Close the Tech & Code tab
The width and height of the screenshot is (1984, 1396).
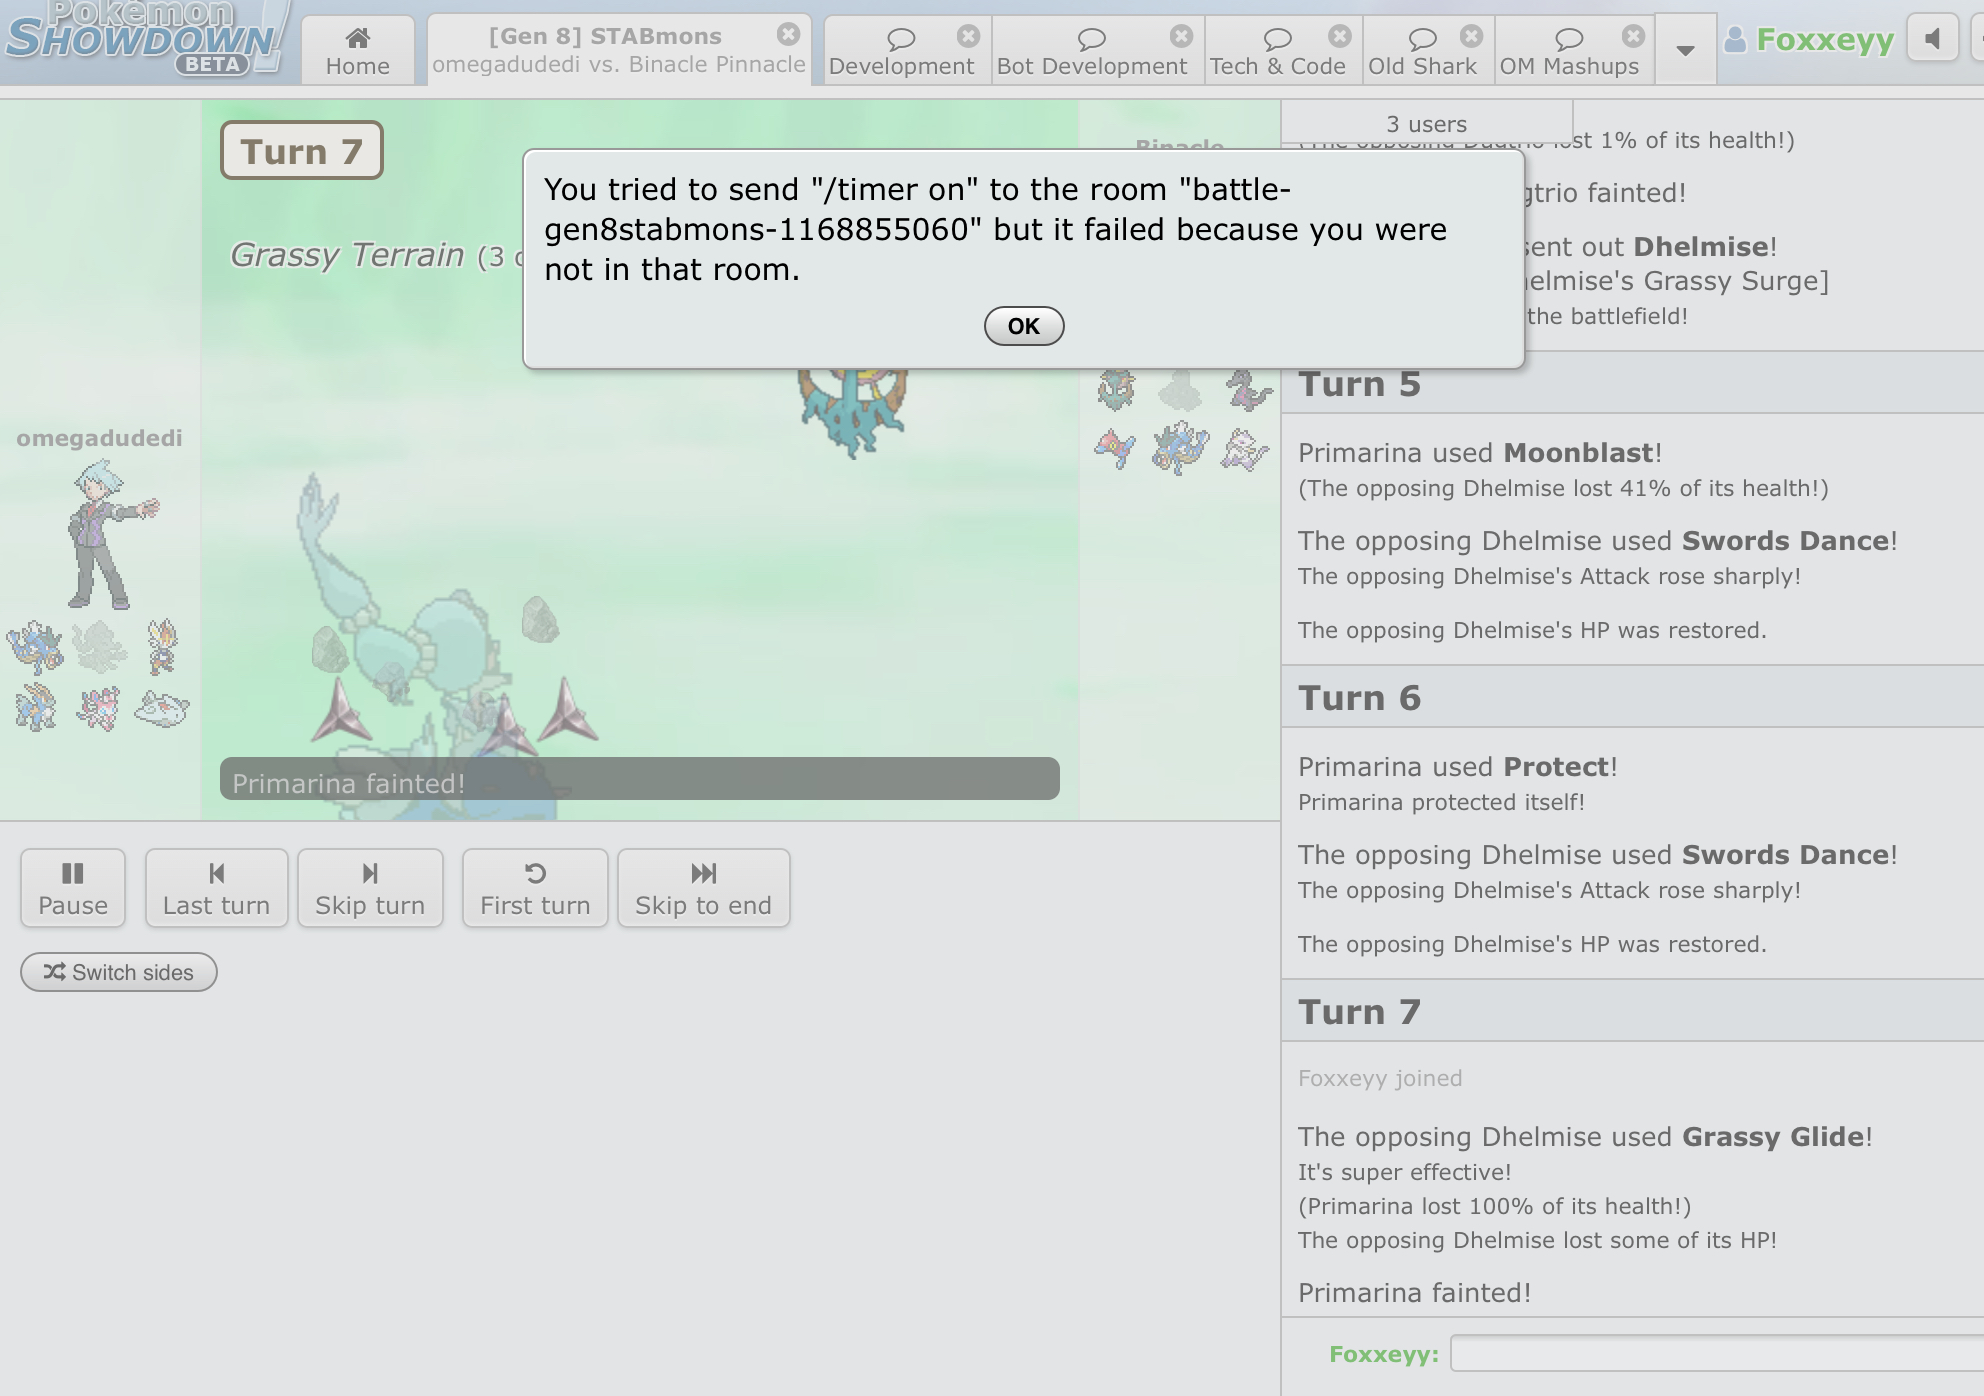(x=1339, y=37)
